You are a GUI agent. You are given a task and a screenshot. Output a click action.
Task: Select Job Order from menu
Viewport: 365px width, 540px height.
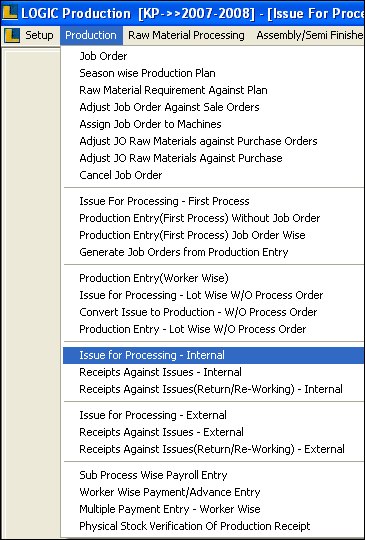coord(103,56)
